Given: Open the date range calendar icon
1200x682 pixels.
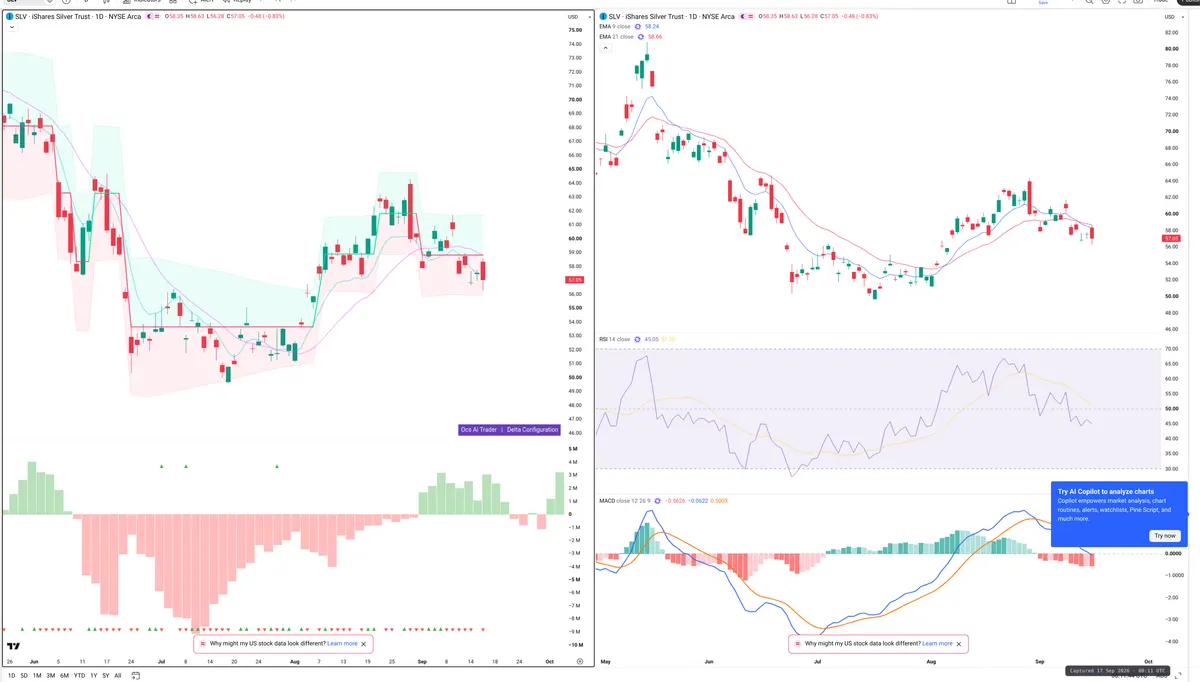Looking at the screenshot, I should pyautogui.click(x=135, y=676).
